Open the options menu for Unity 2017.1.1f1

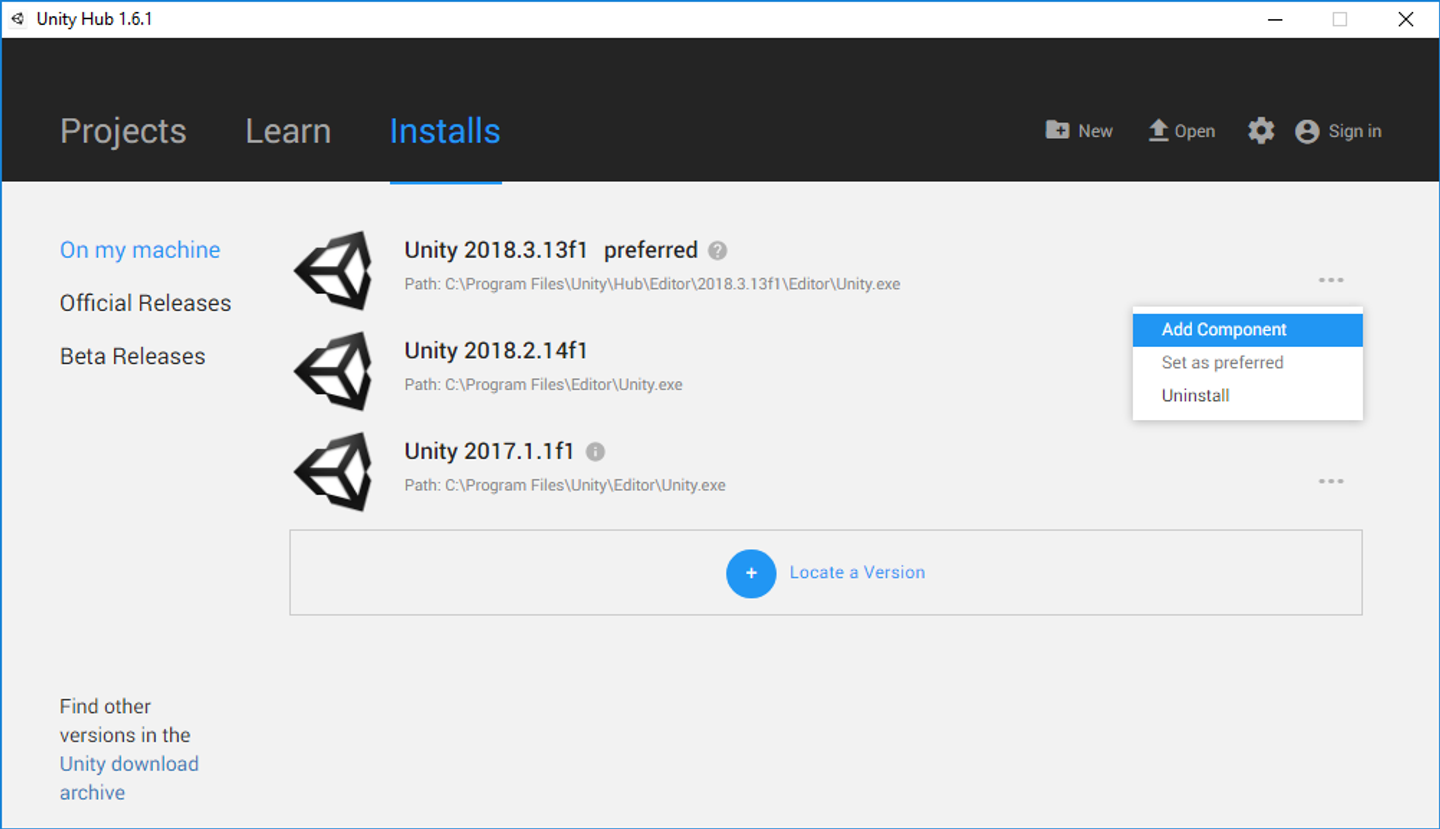pyautogui.click(x=1331, y=480)
